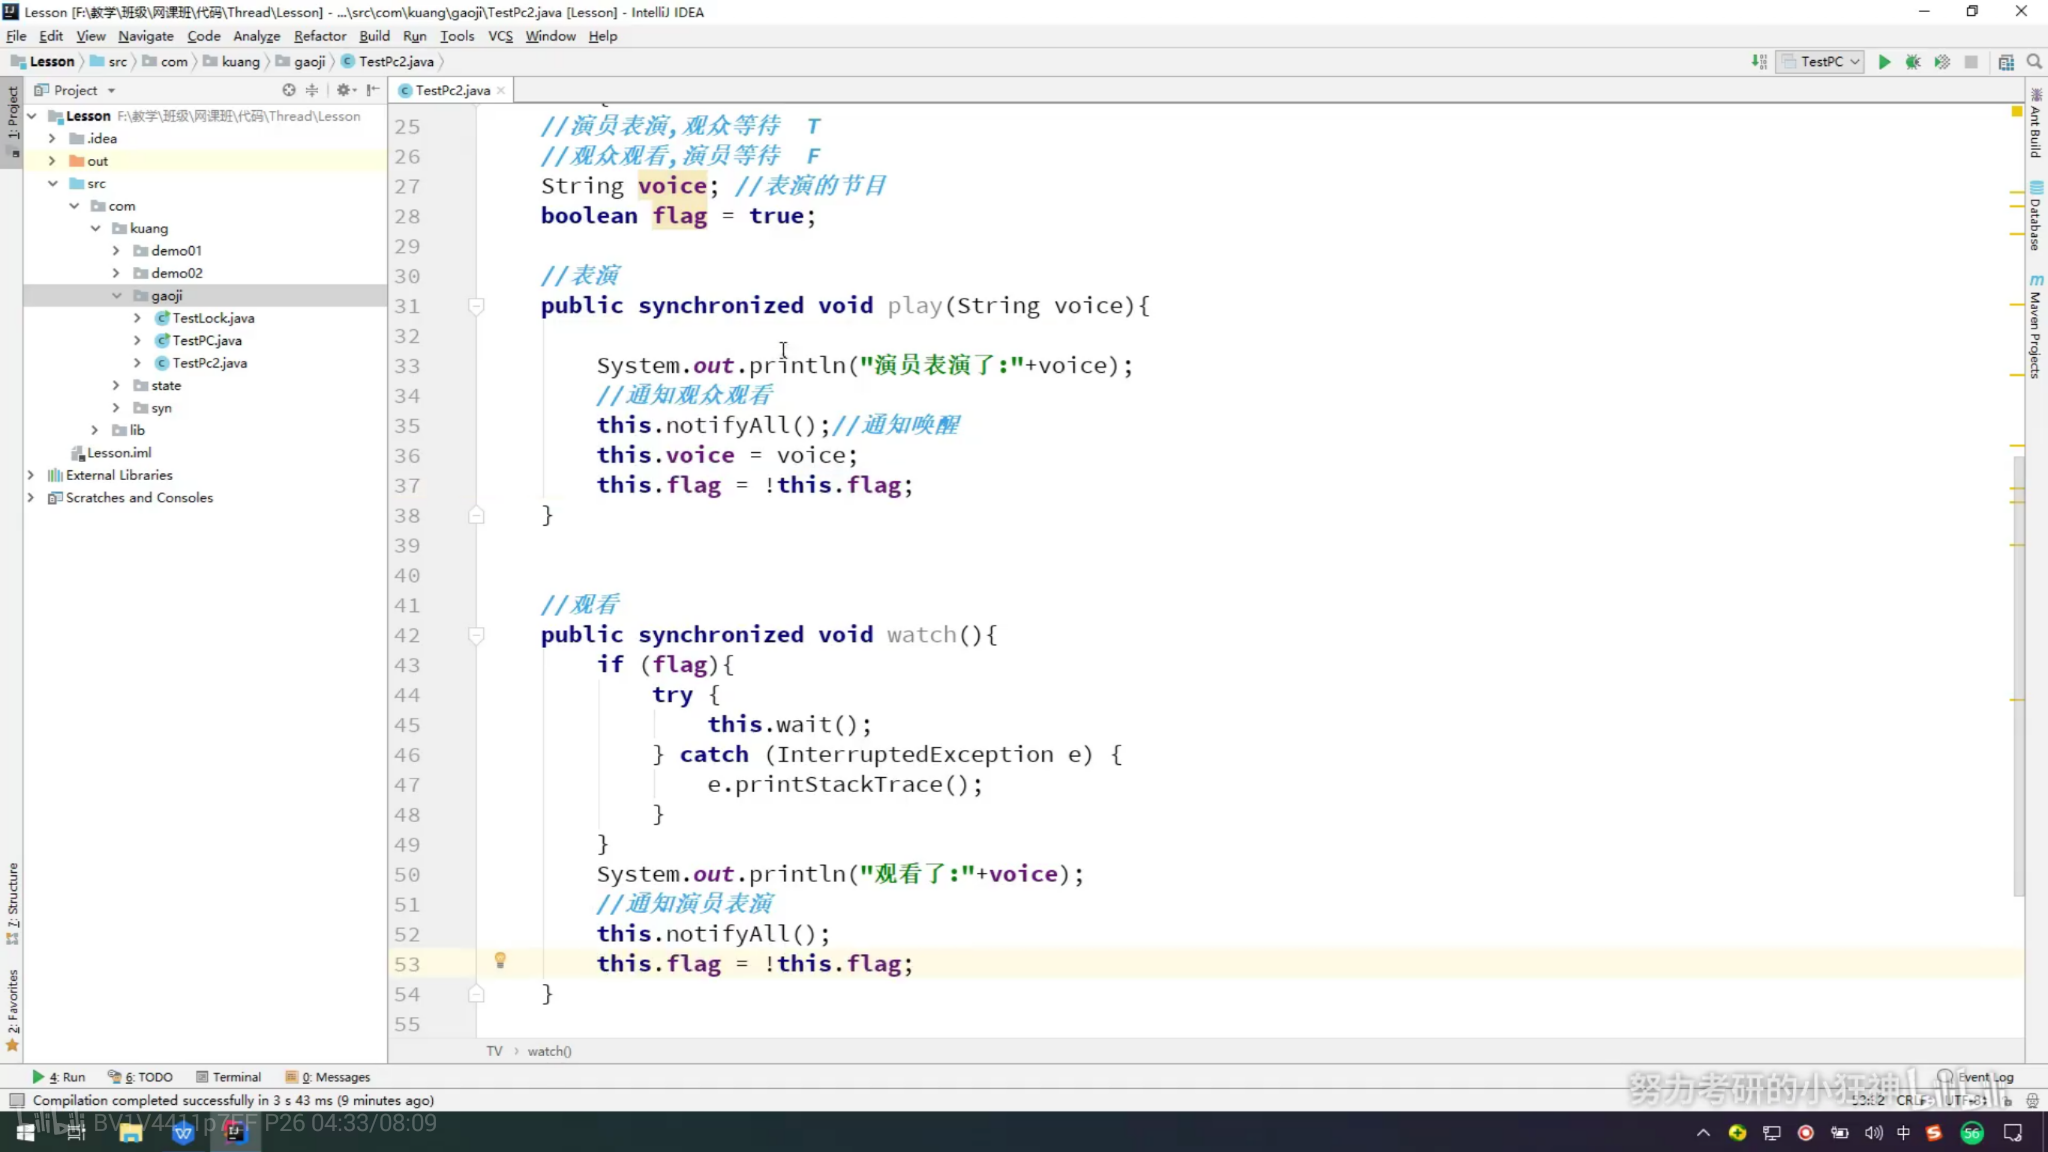Toggle fold marker at line 42
Viewport: 2048px width, 1152px height.
click(477, 635)
